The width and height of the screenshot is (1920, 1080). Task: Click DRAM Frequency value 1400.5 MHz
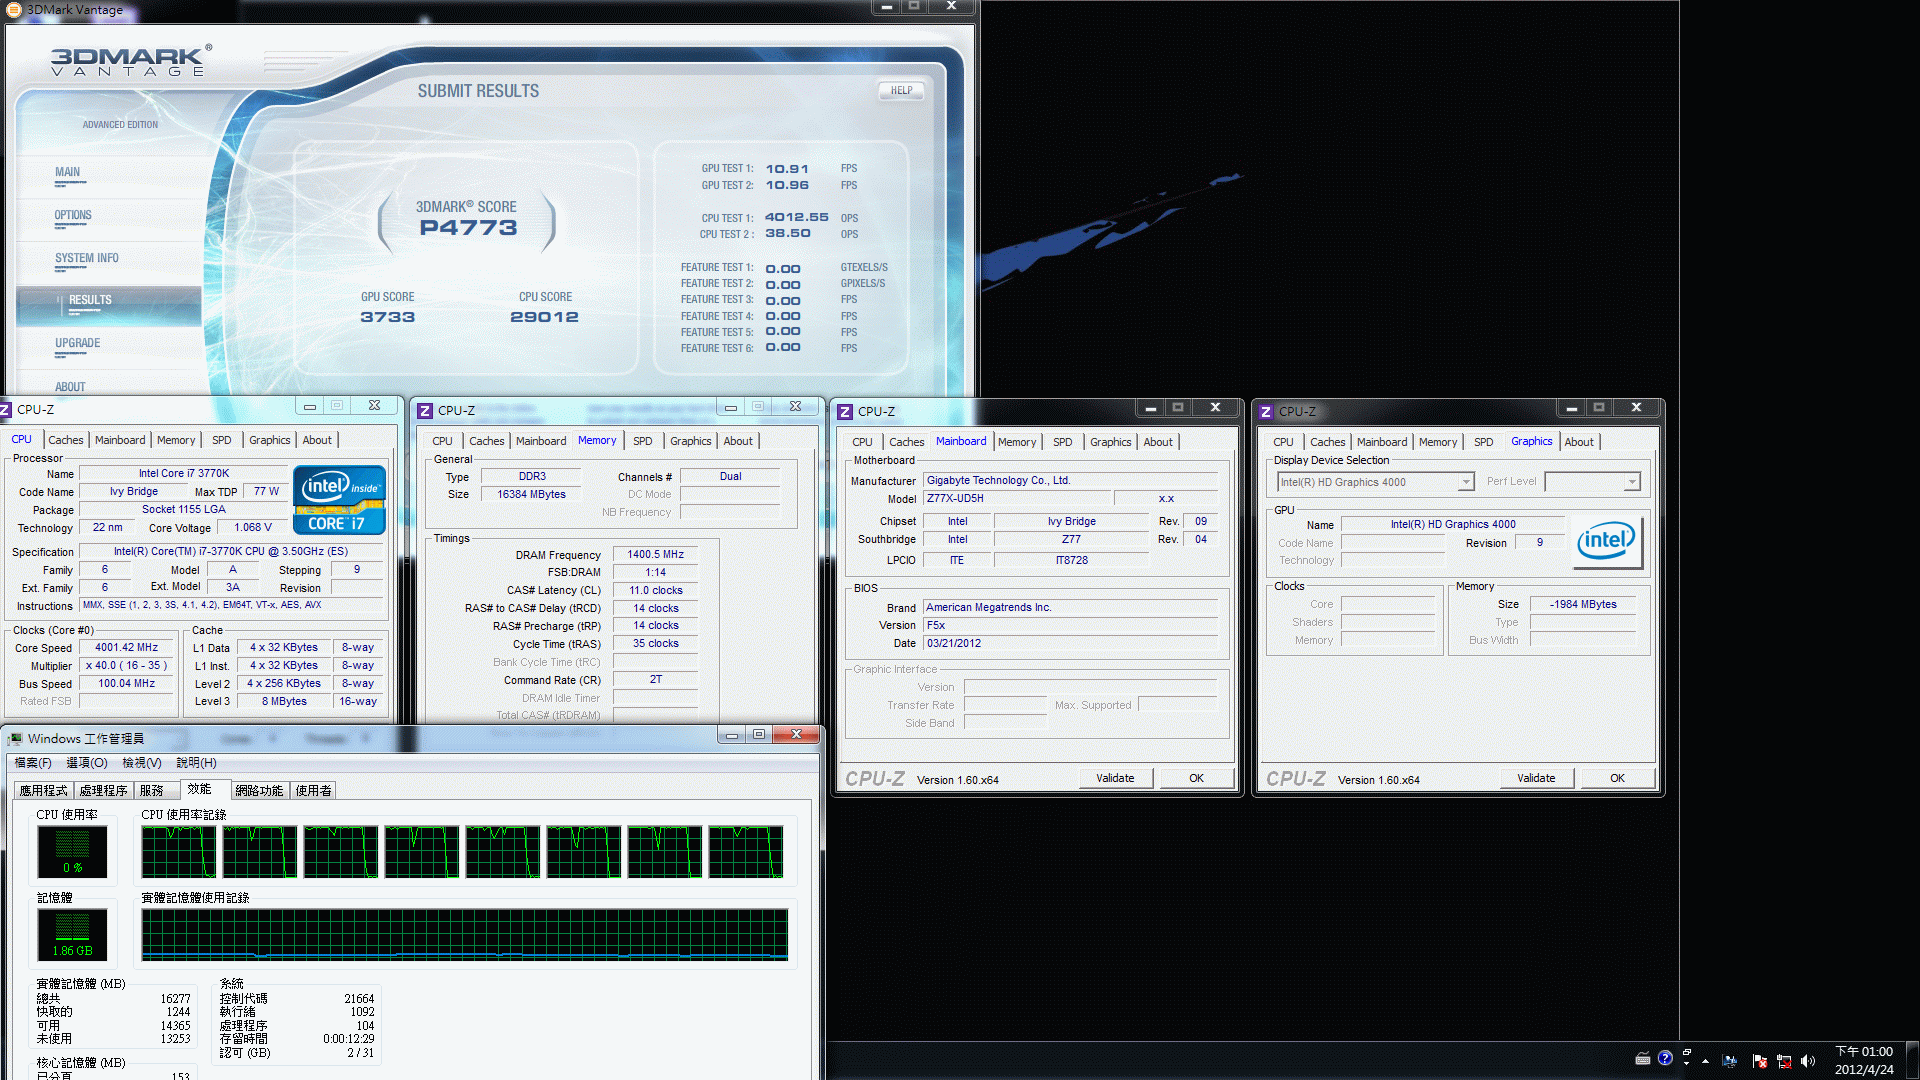tap(656, 554)
